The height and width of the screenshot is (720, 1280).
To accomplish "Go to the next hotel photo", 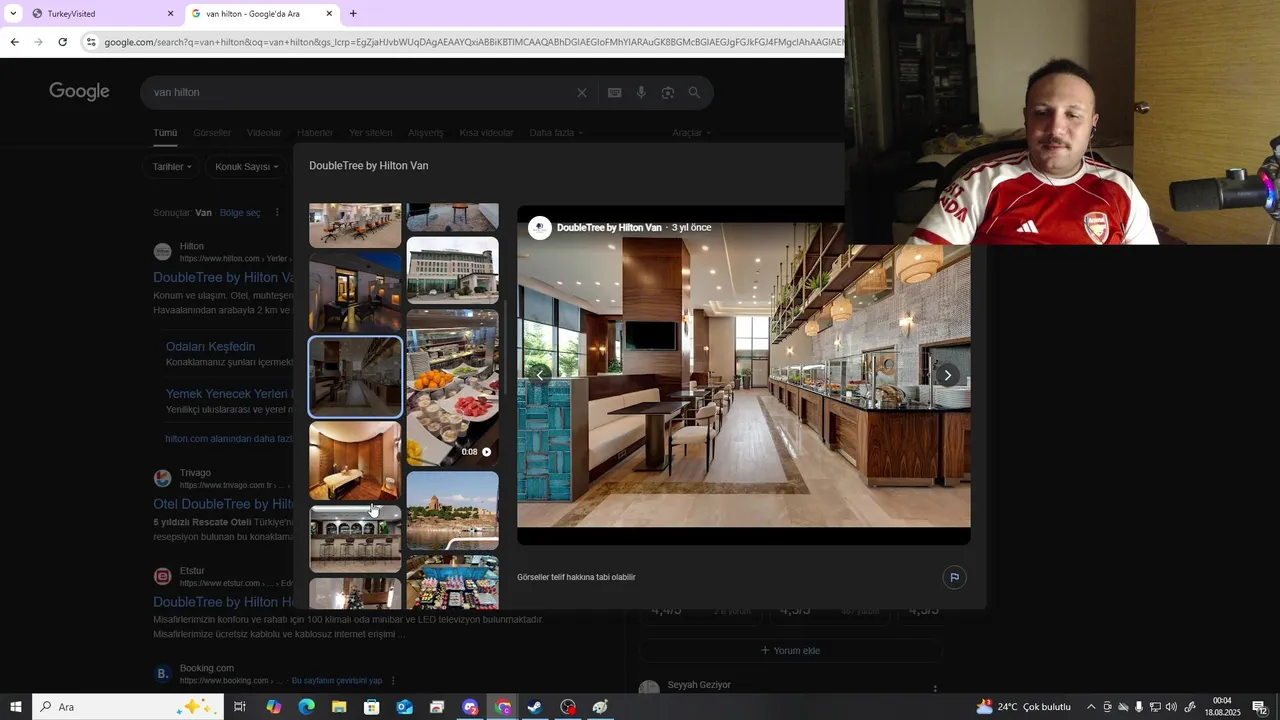I will pos(947,376).
